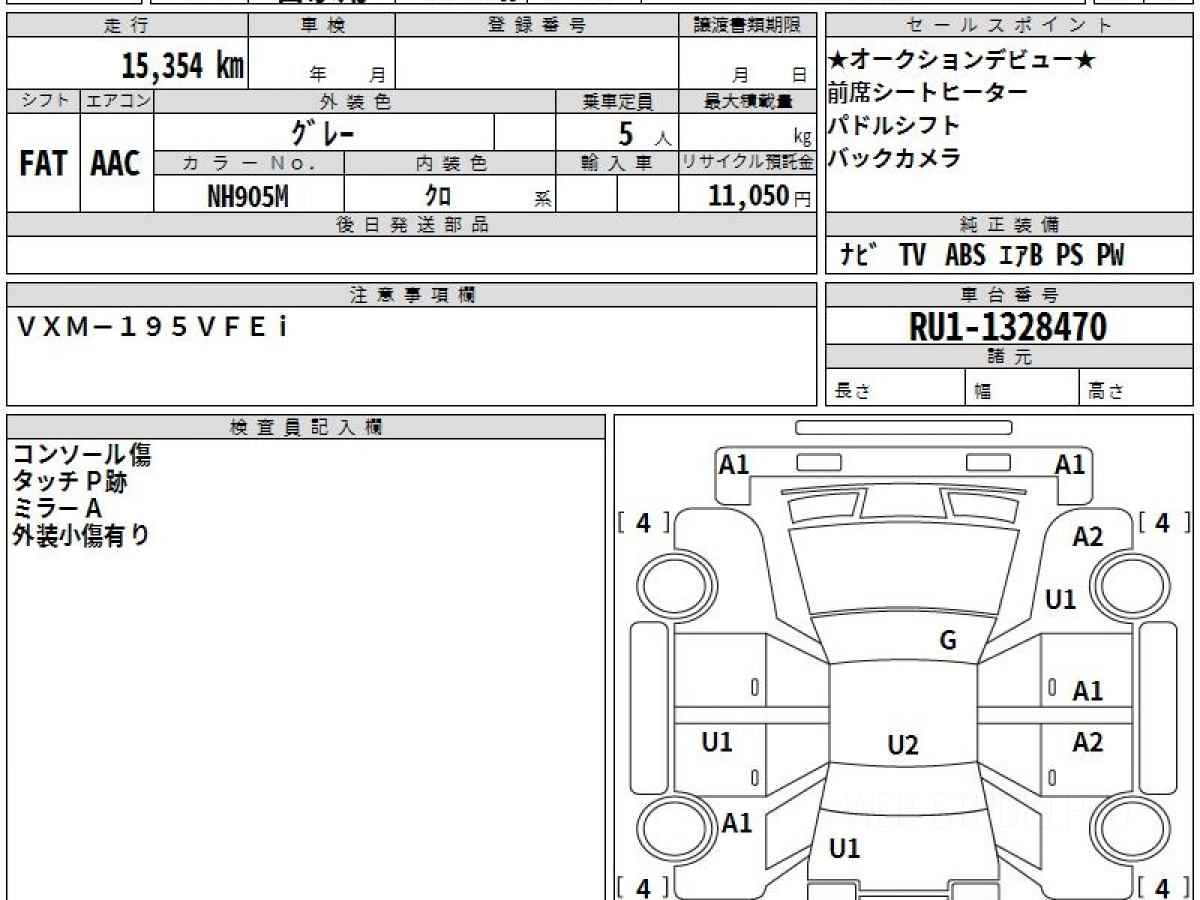Select the FAT transmission value

coord(43,163)
